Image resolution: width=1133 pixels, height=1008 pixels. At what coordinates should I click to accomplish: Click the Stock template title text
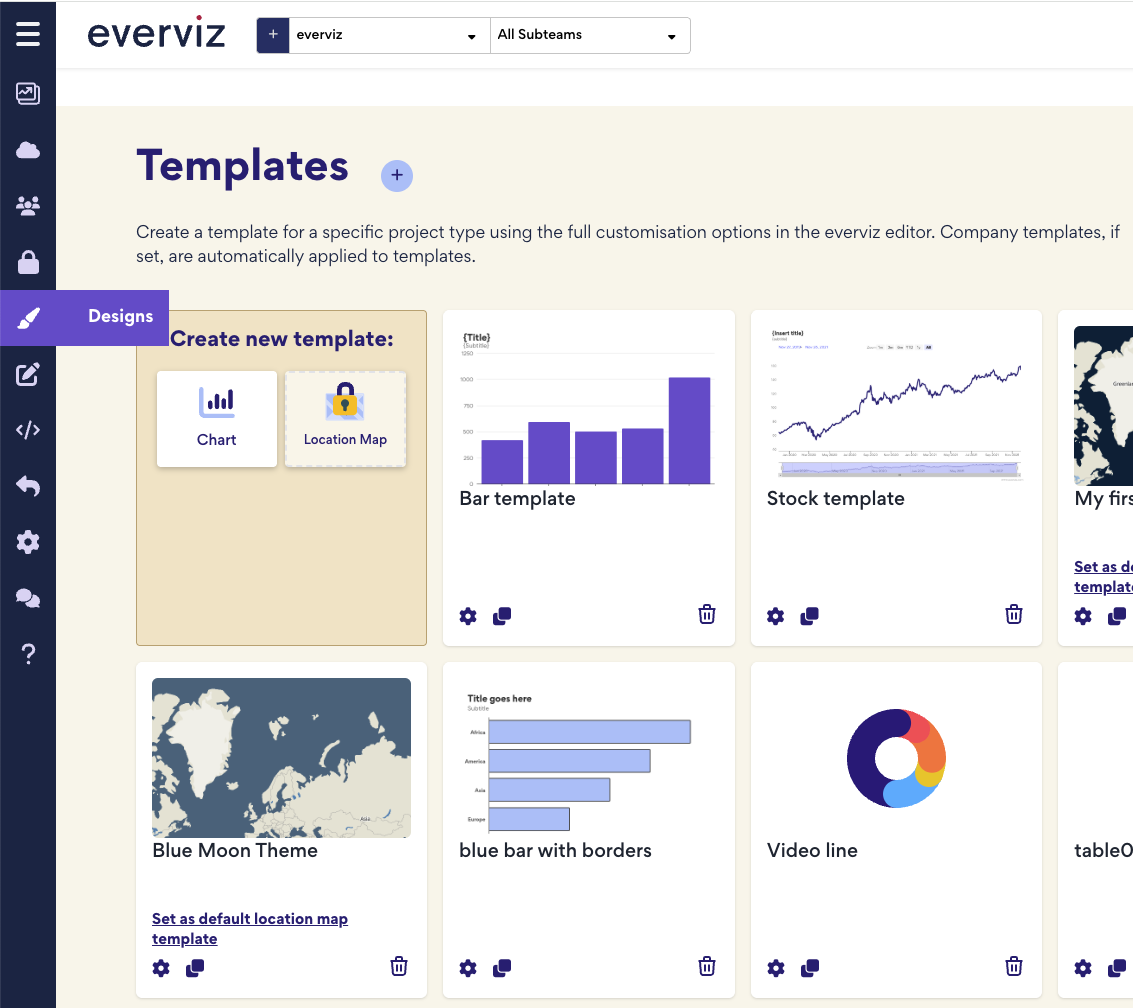point(835,499)
